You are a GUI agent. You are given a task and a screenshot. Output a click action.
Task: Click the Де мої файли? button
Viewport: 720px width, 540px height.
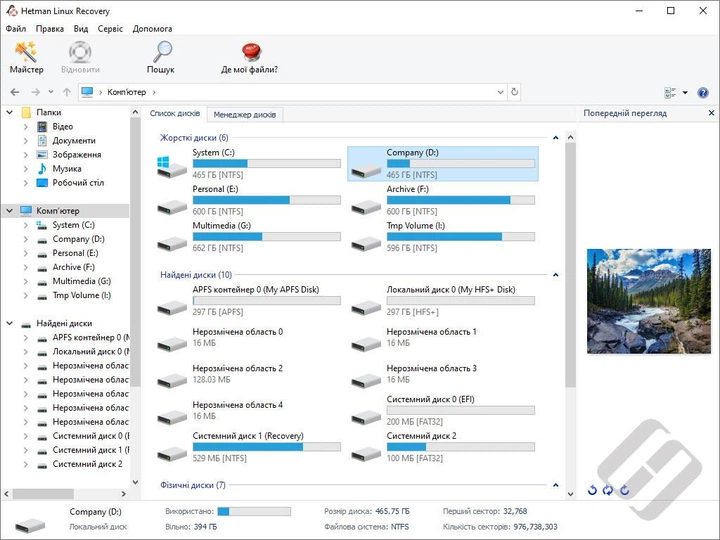pyautogui.click(x=249, y=57)
